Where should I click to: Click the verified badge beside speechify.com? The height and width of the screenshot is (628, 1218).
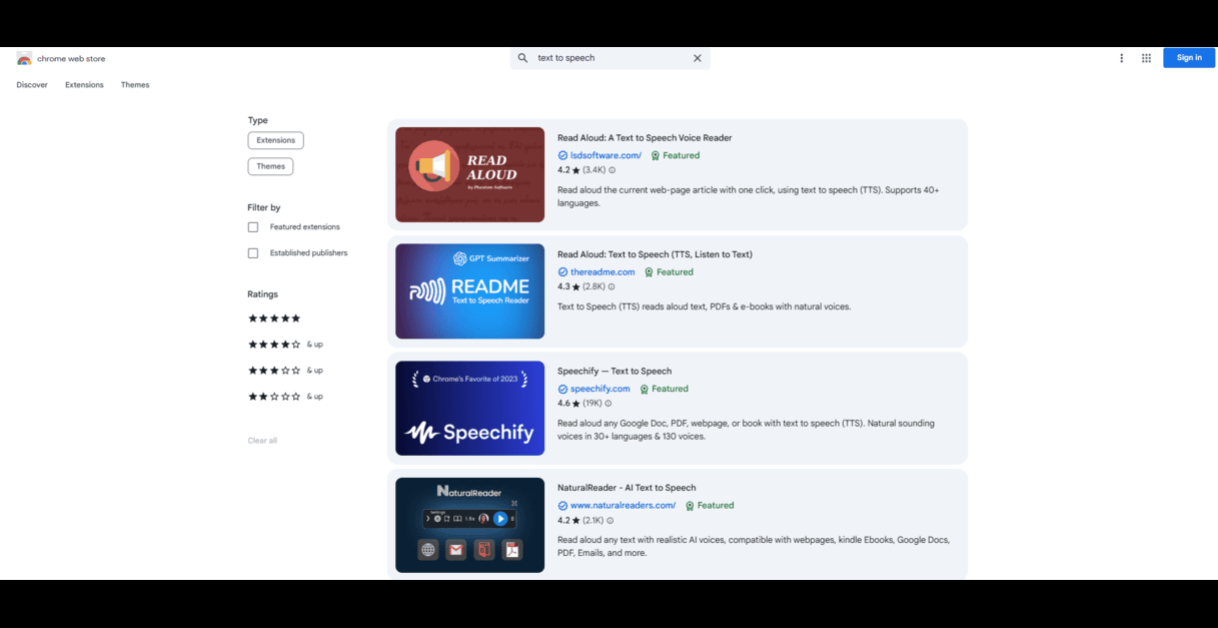tap(563, 389)
